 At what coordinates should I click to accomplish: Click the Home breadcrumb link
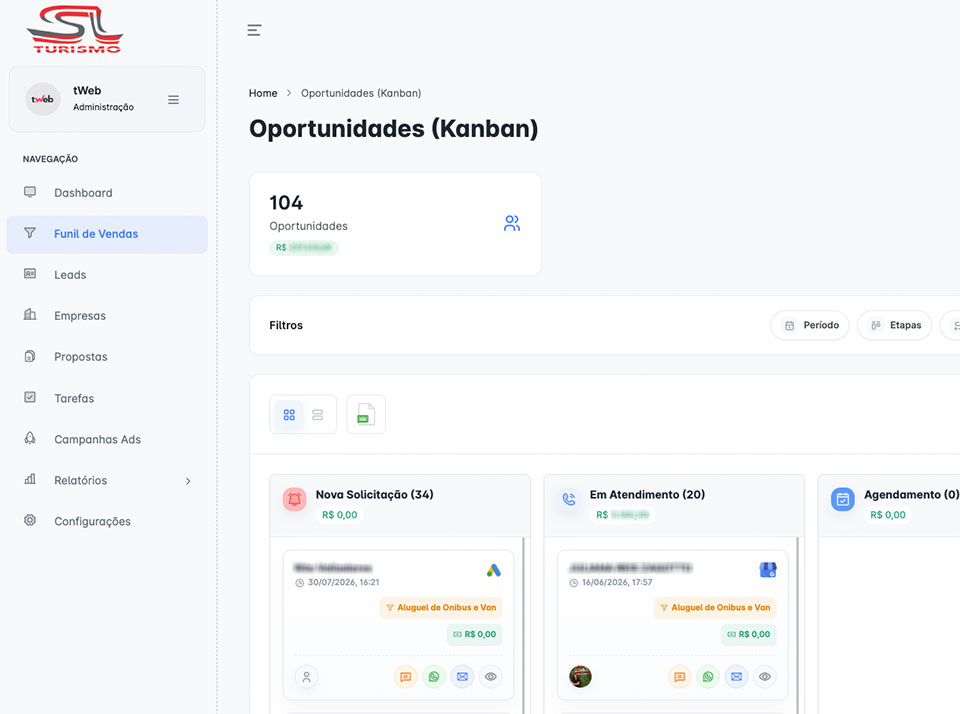[x=263, y=93]
